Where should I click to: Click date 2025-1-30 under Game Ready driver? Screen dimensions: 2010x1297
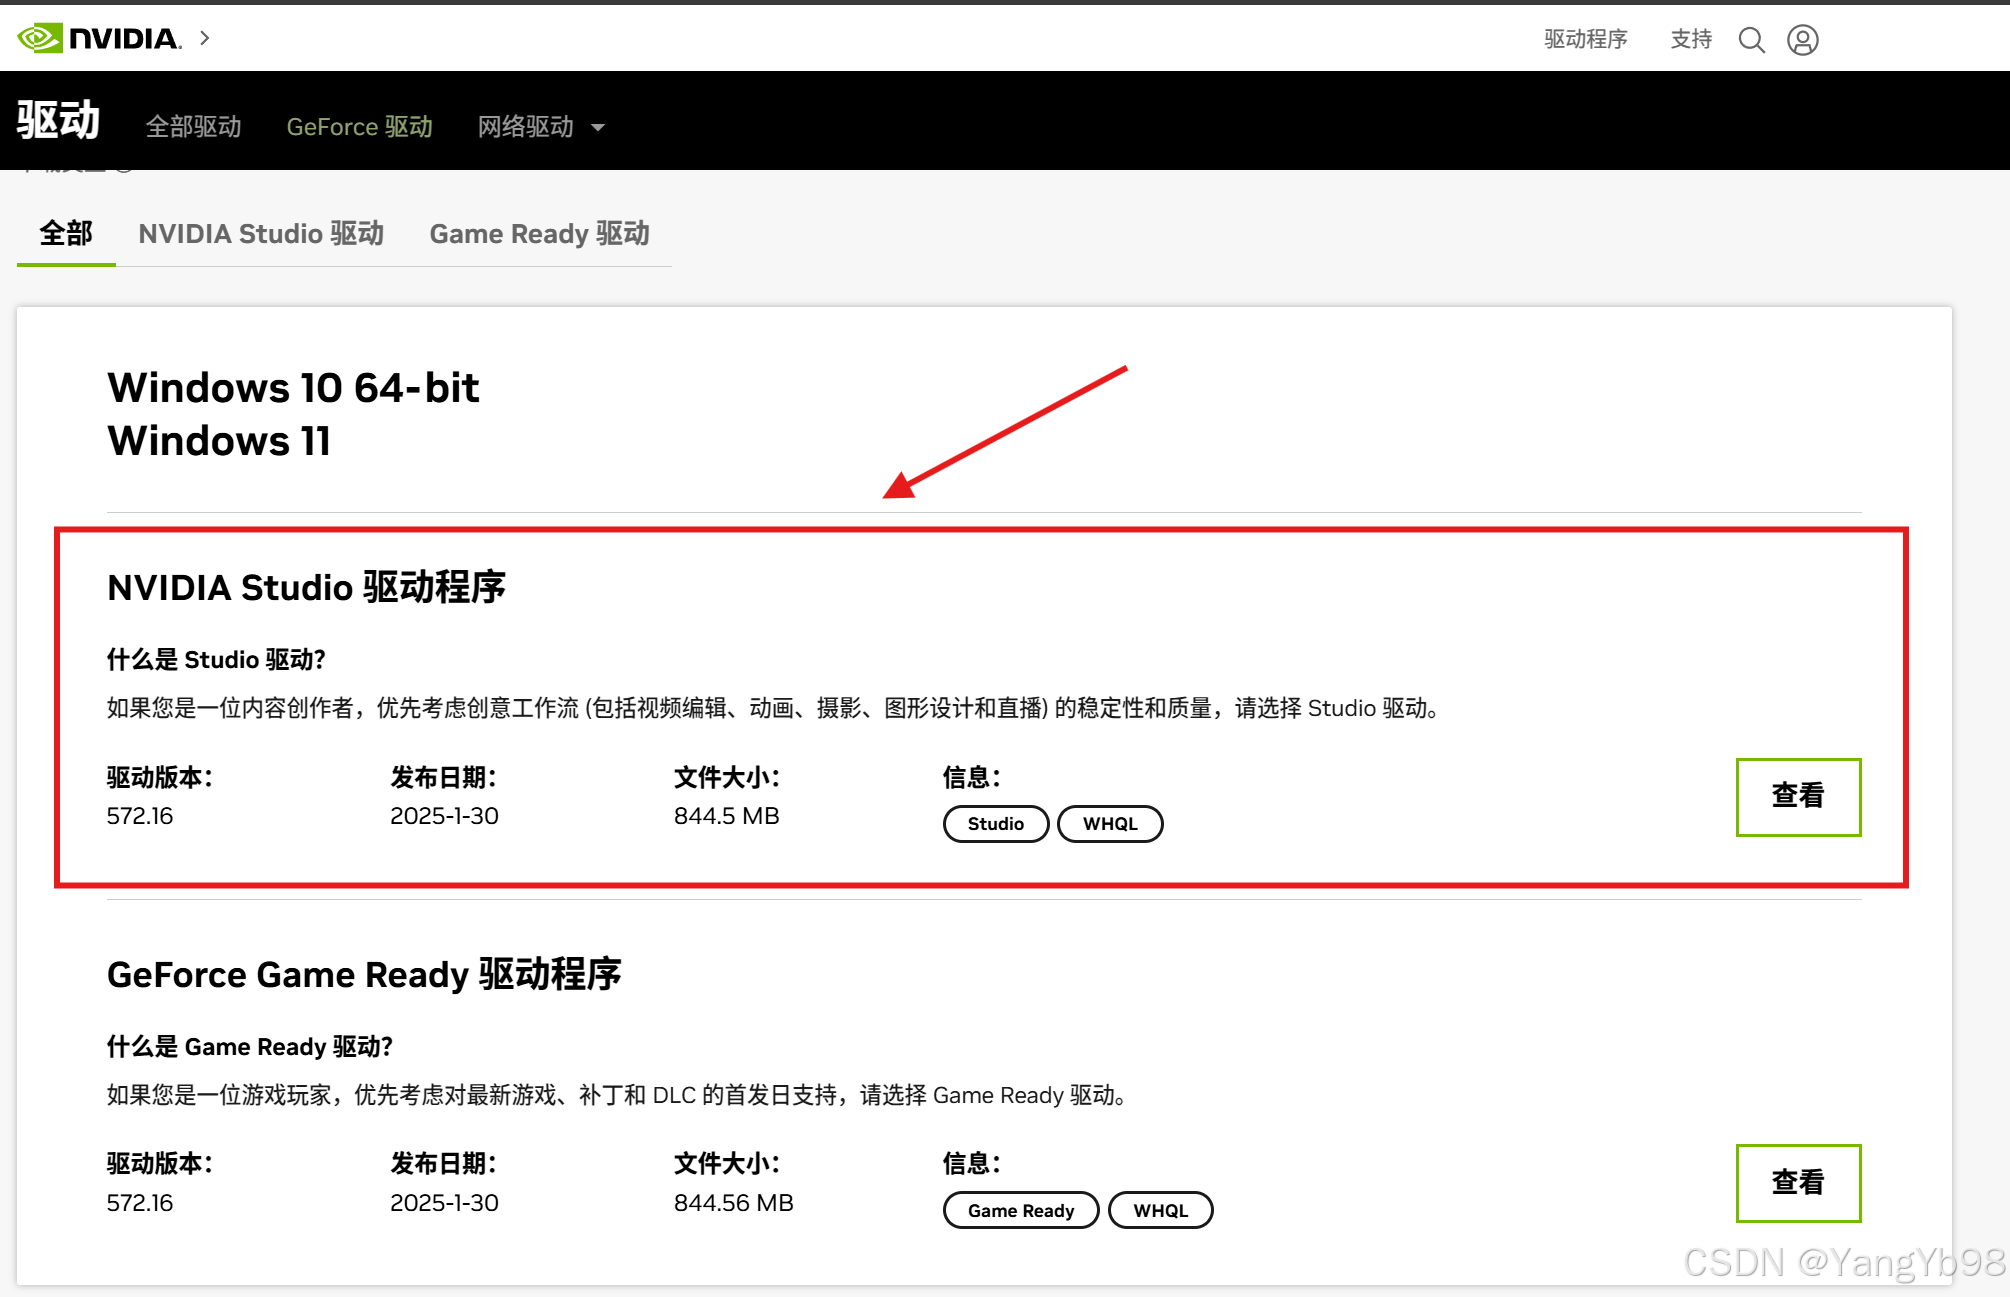(x=444, y=1203)
